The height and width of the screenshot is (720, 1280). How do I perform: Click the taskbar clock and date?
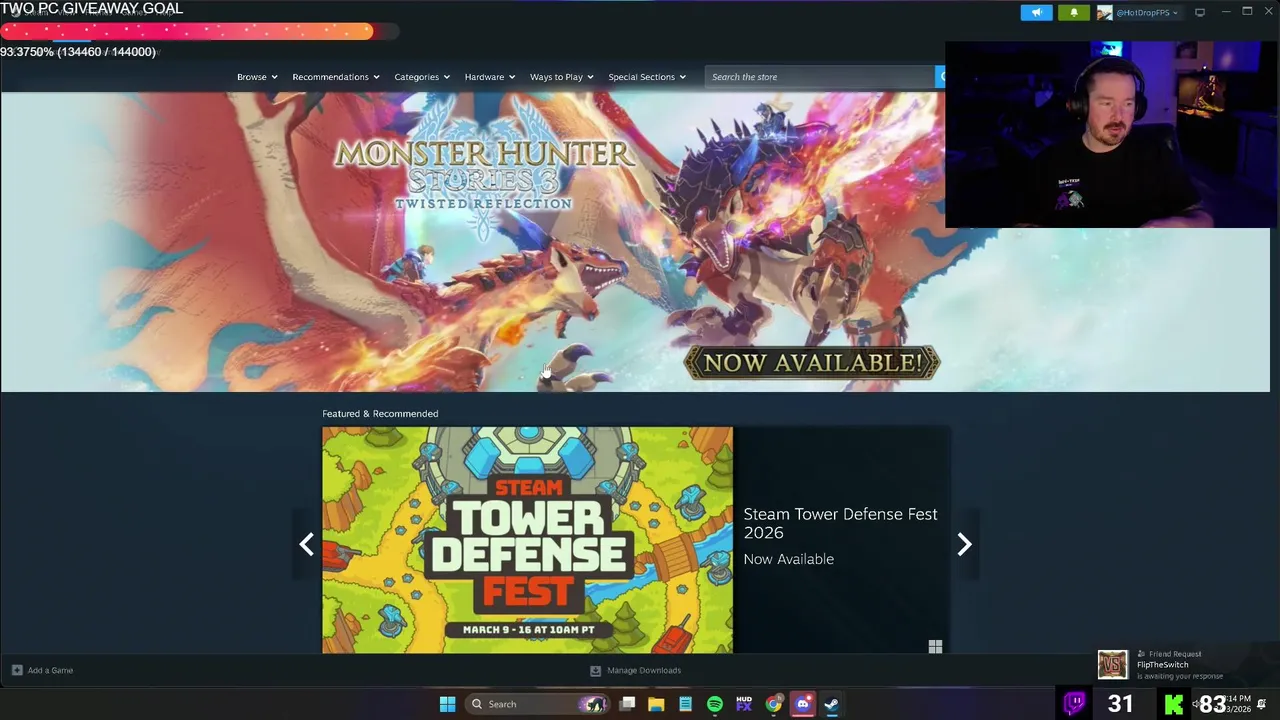coord(1237,703)
